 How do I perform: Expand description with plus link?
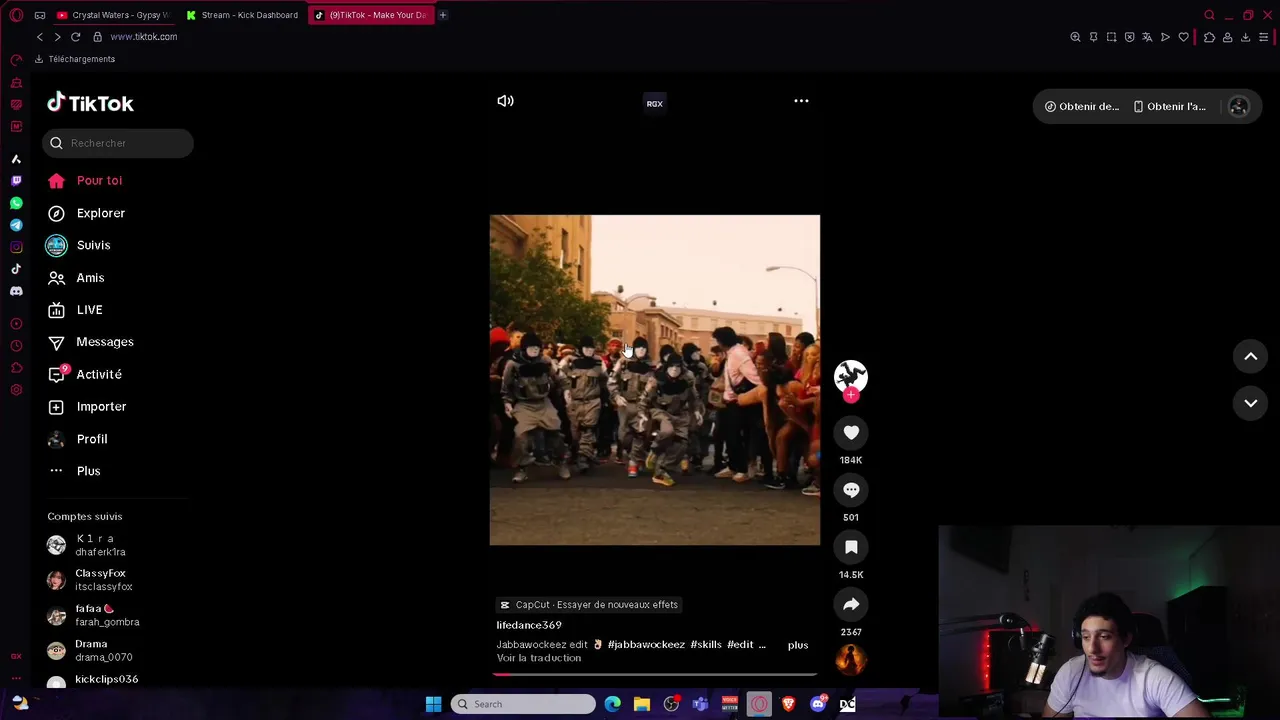point(798,645)
